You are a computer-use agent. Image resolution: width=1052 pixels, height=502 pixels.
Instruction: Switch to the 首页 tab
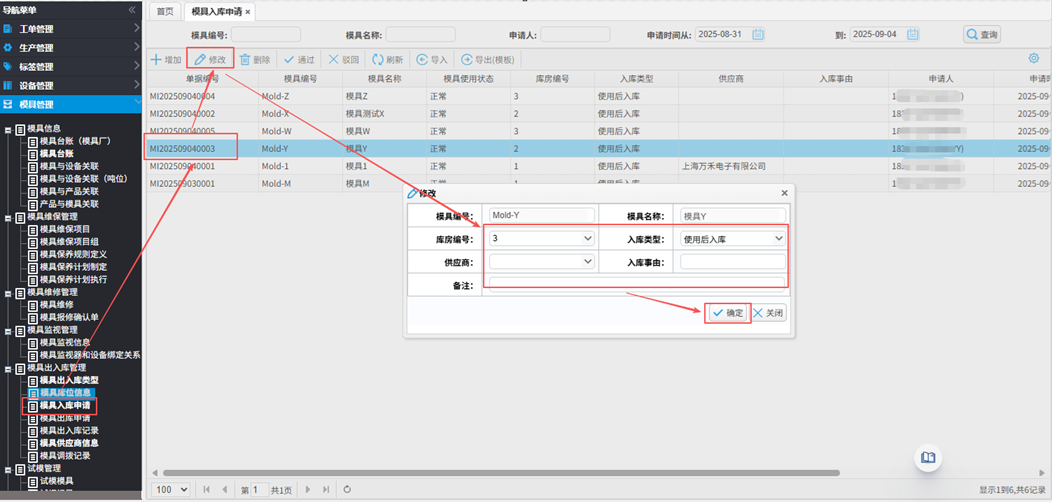[165, 12]
